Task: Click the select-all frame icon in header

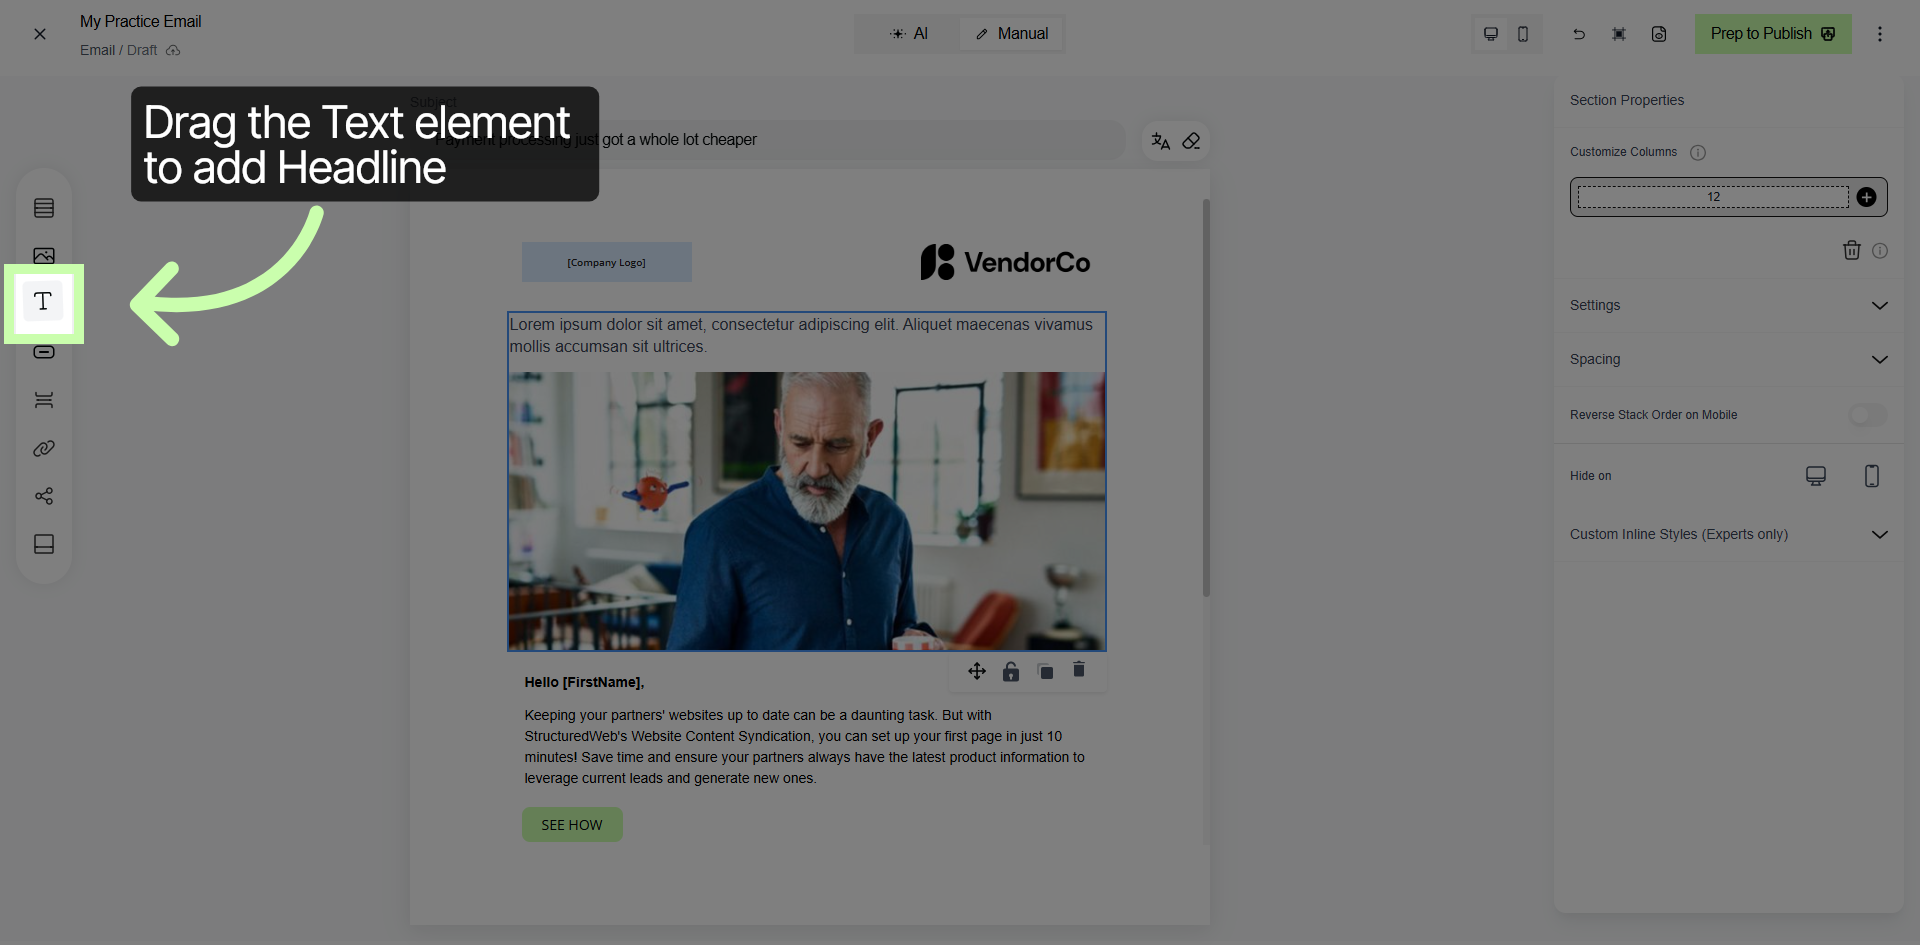Action: pyautogui.click(x=1619, y=34)
